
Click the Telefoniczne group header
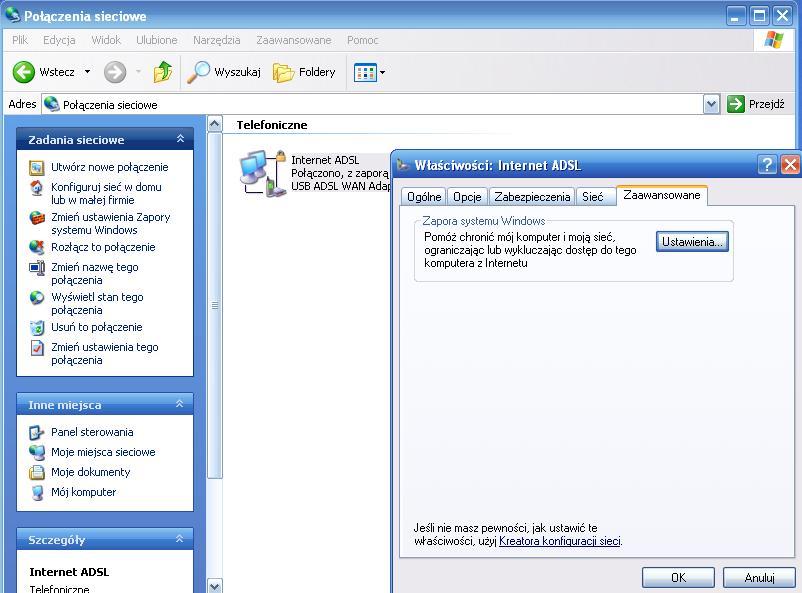[x=272, y=125]
